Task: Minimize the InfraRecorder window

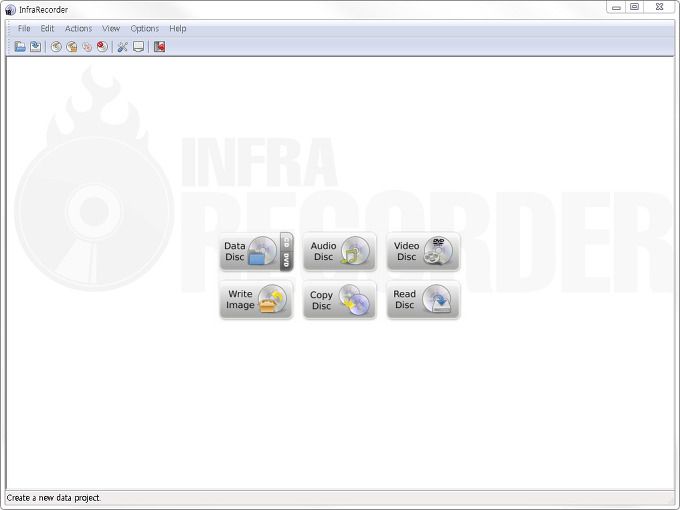Action: [616, 7]
